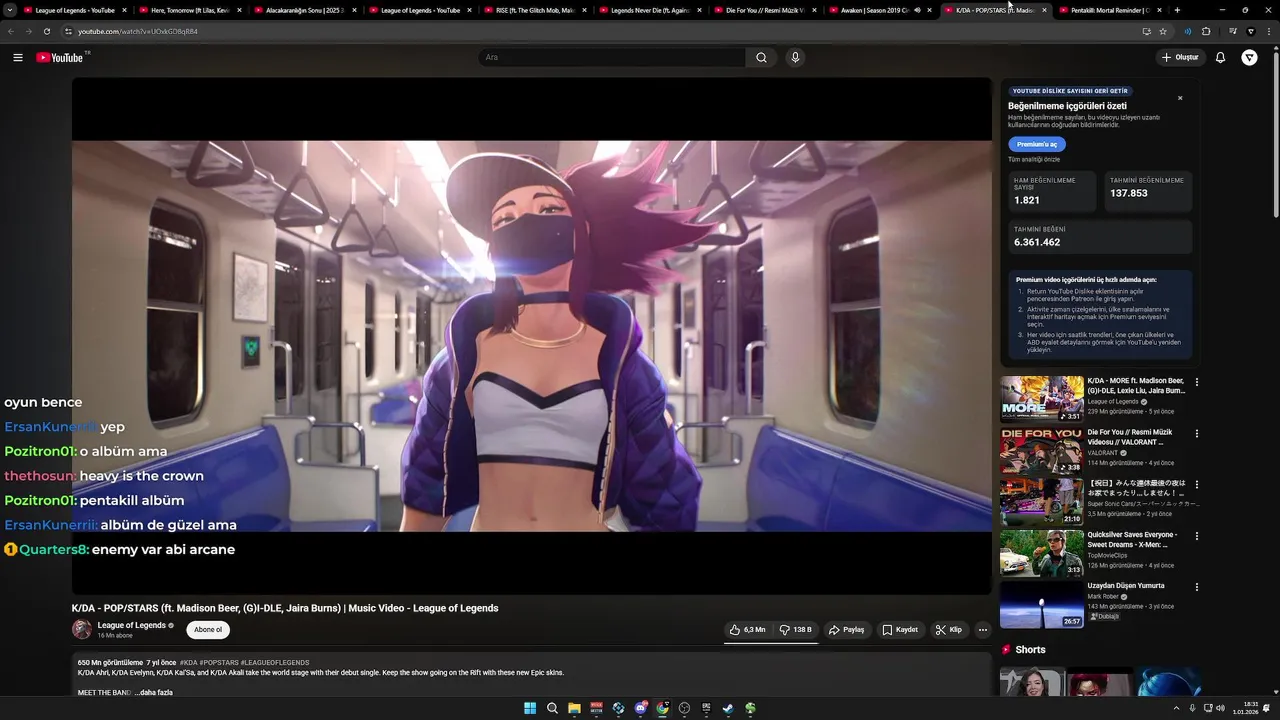Click the #LEAGUEOFLEGENDS hashtag
Image resolution: width=1280 pixels, height=720 pixels.
(x=275, y=662)
